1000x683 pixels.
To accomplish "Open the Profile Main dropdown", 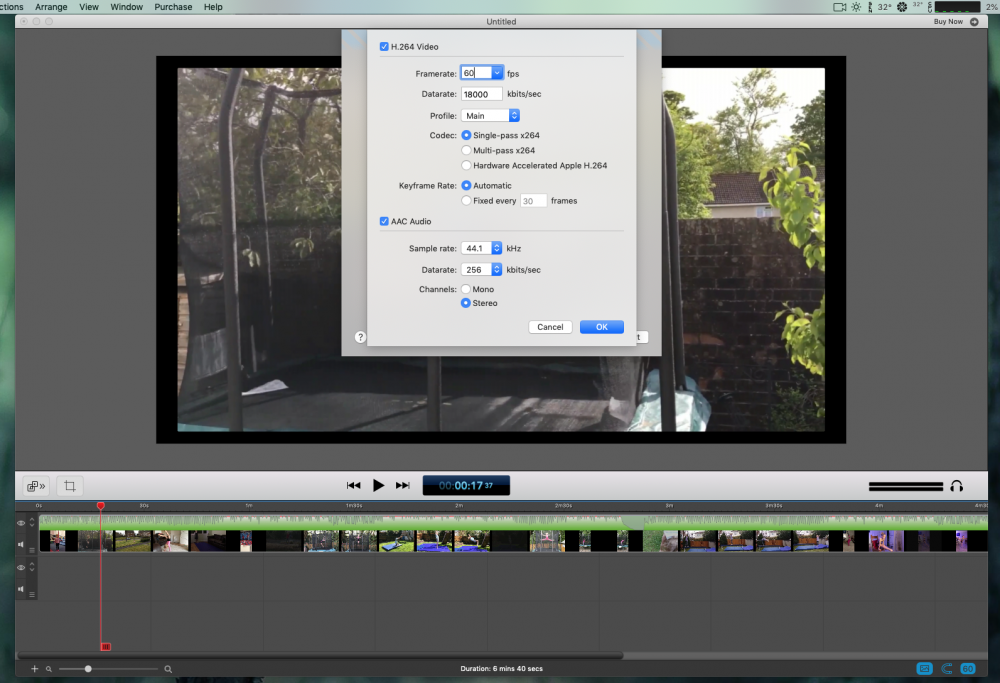I will (x=490, y=115).
